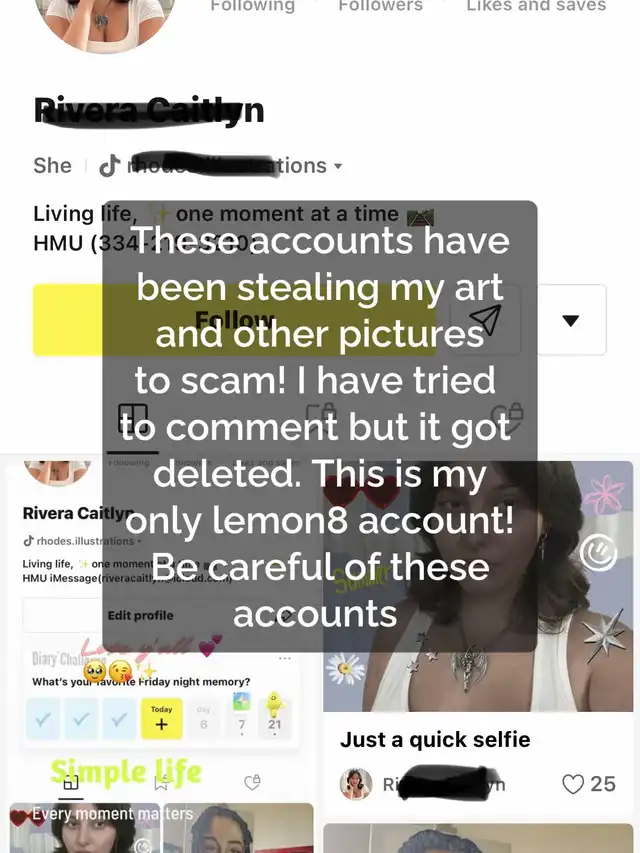
Task: Open the locked liked-posts heart tab
Action: point(507,417)
